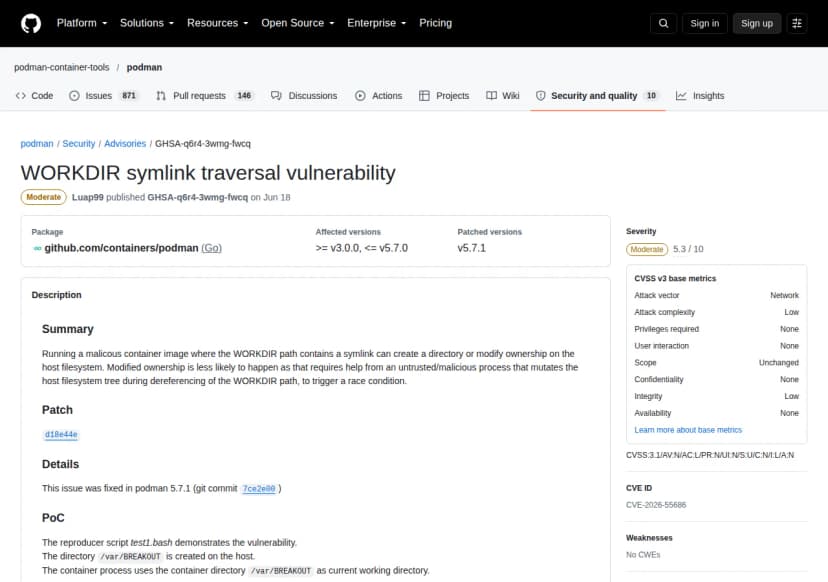The image size is (828, 582).
Task: Switch to the Insights tab
Action: tap(700, 96)
